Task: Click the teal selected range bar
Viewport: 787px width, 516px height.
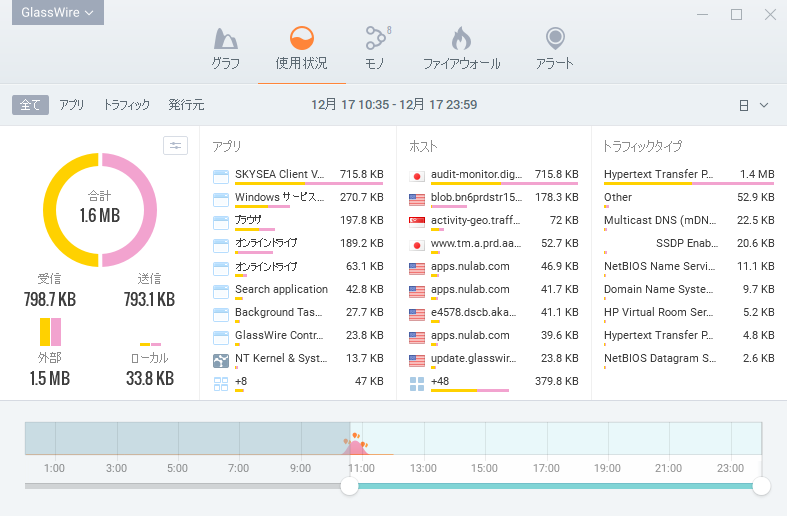Action: click(x=555, y=486)
